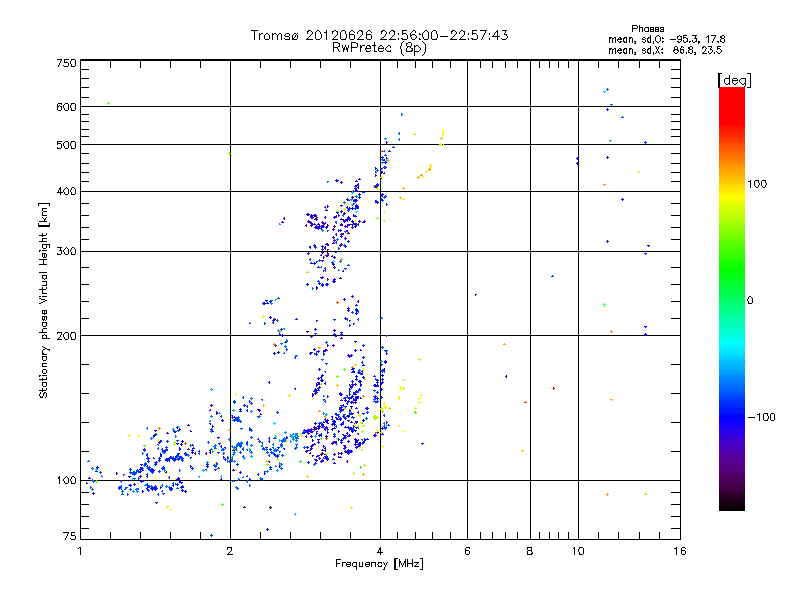Viewport: 800px width, 600px height.
Task: Select the "mean, sd,O: -95.3, 17.8" line
Action: 666,39
